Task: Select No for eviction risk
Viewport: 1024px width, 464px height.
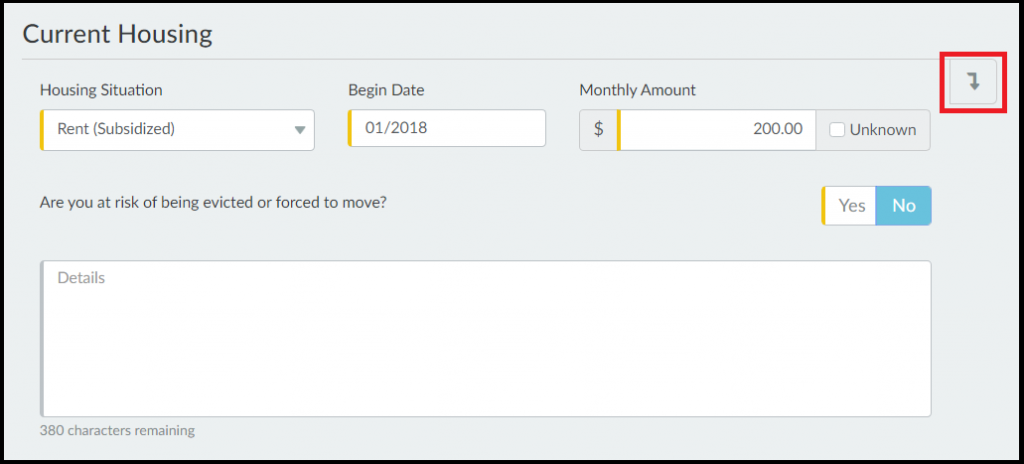Action: (904, 206)
